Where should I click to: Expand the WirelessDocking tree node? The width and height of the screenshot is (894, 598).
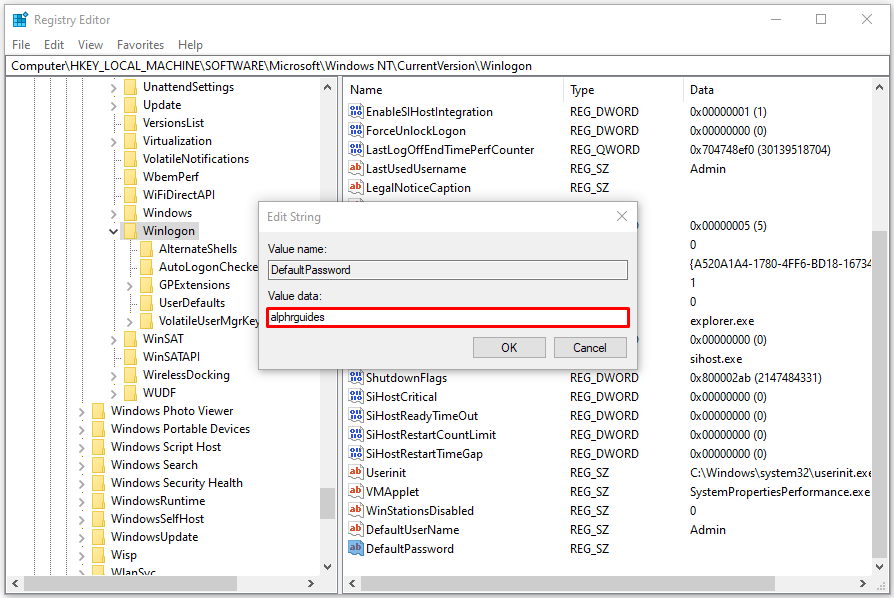point(113,376)
